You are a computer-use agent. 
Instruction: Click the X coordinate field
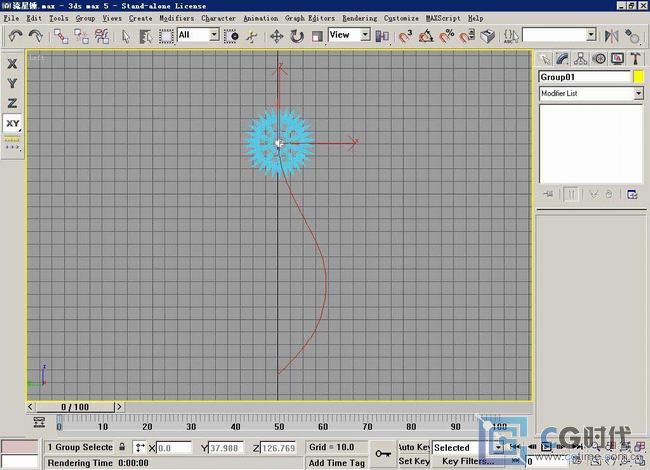click(174, 448)
